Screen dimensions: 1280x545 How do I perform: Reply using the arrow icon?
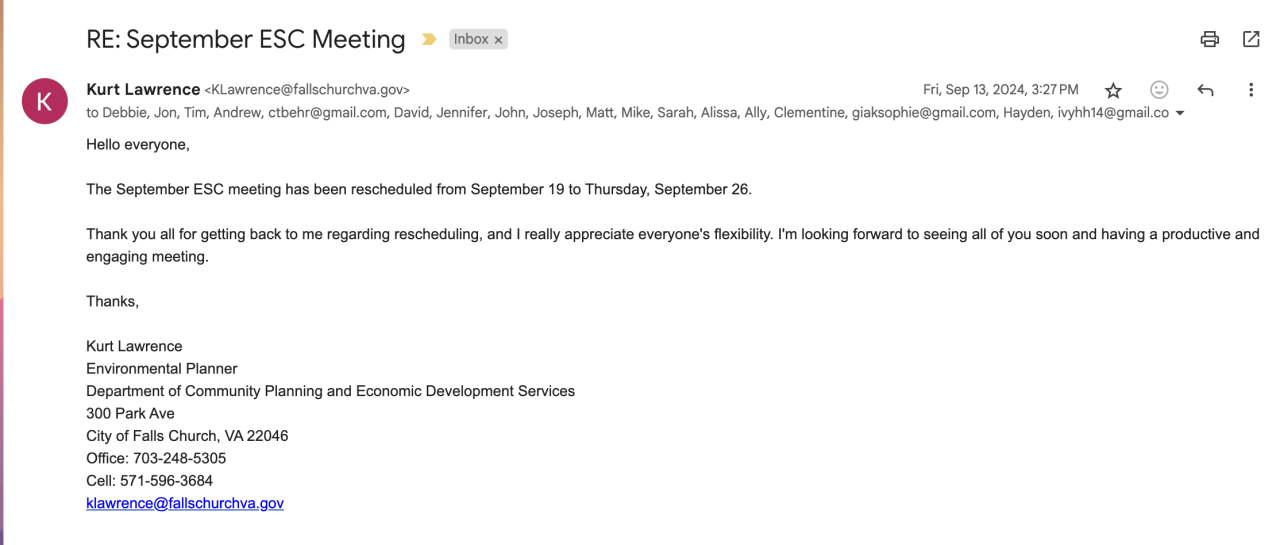1205,90
